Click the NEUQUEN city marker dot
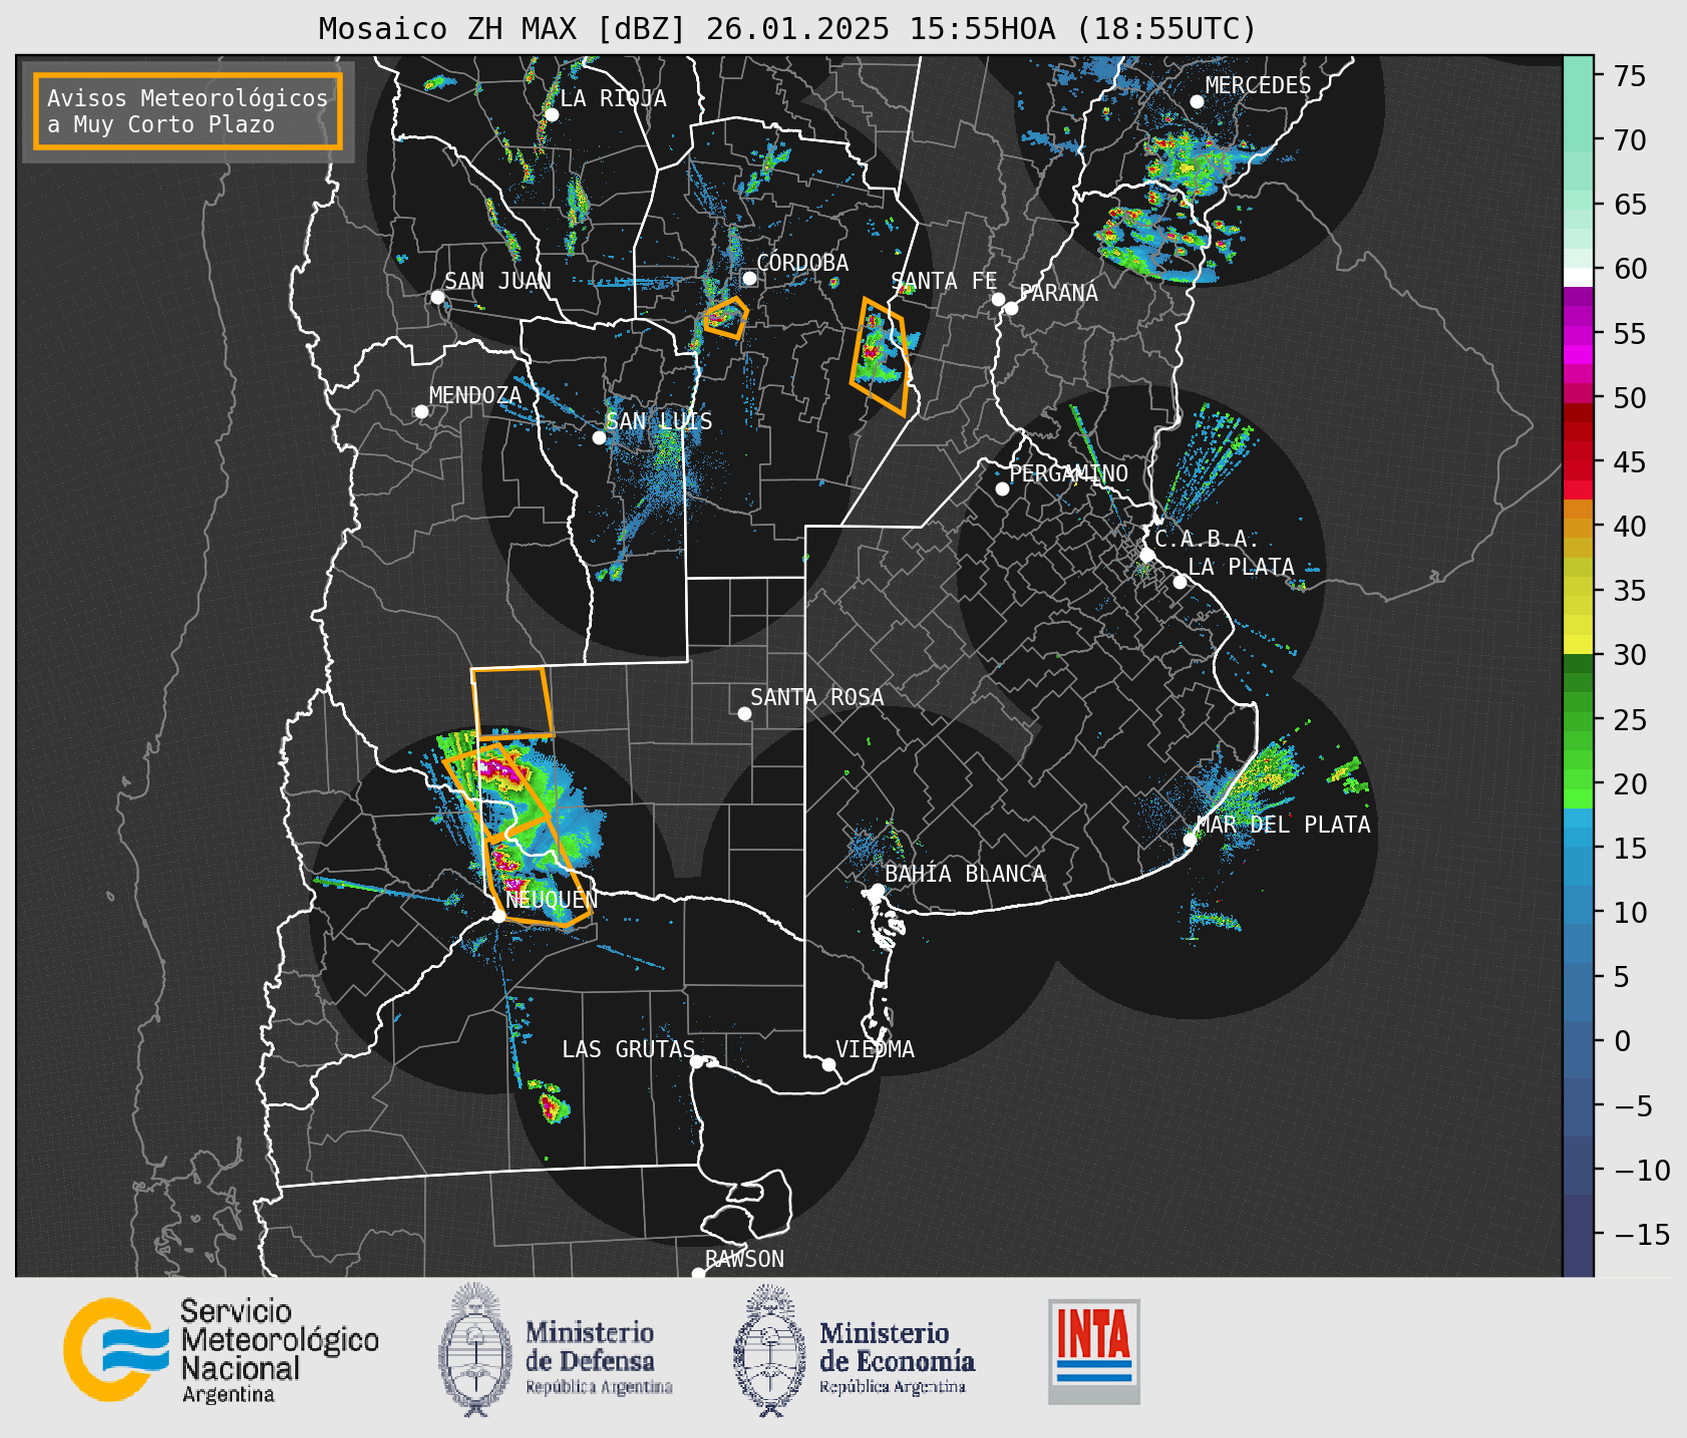This screenshot has height=1438, width=1687. point(499,916)
